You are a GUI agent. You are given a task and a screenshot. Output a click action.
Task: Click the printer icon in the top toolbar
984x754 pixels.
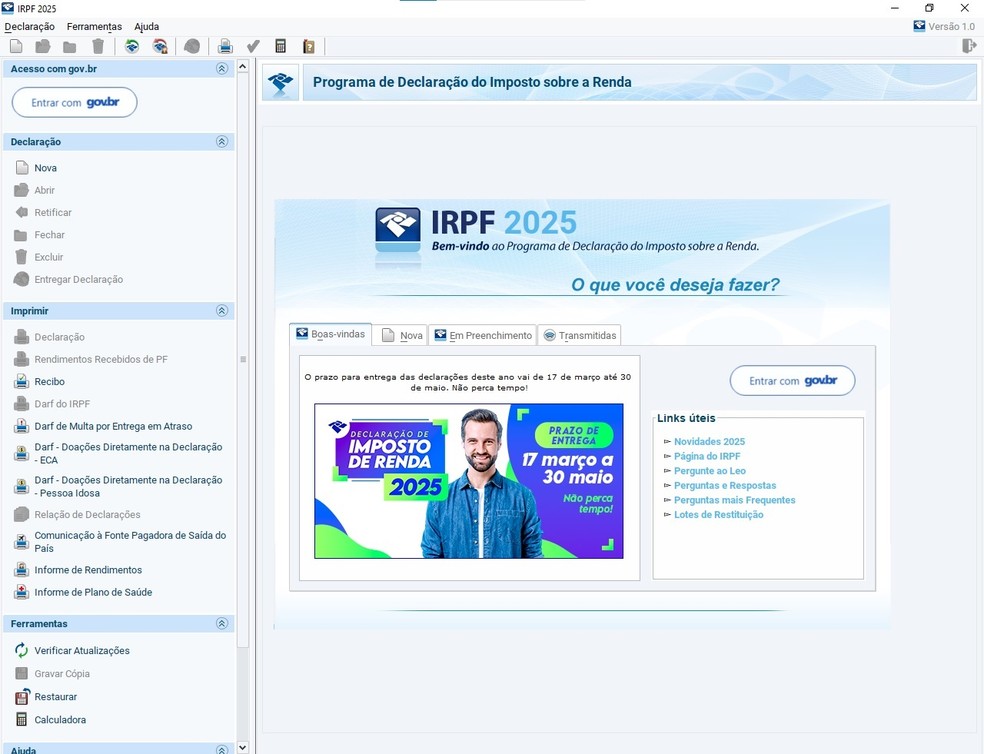(225, 46)
